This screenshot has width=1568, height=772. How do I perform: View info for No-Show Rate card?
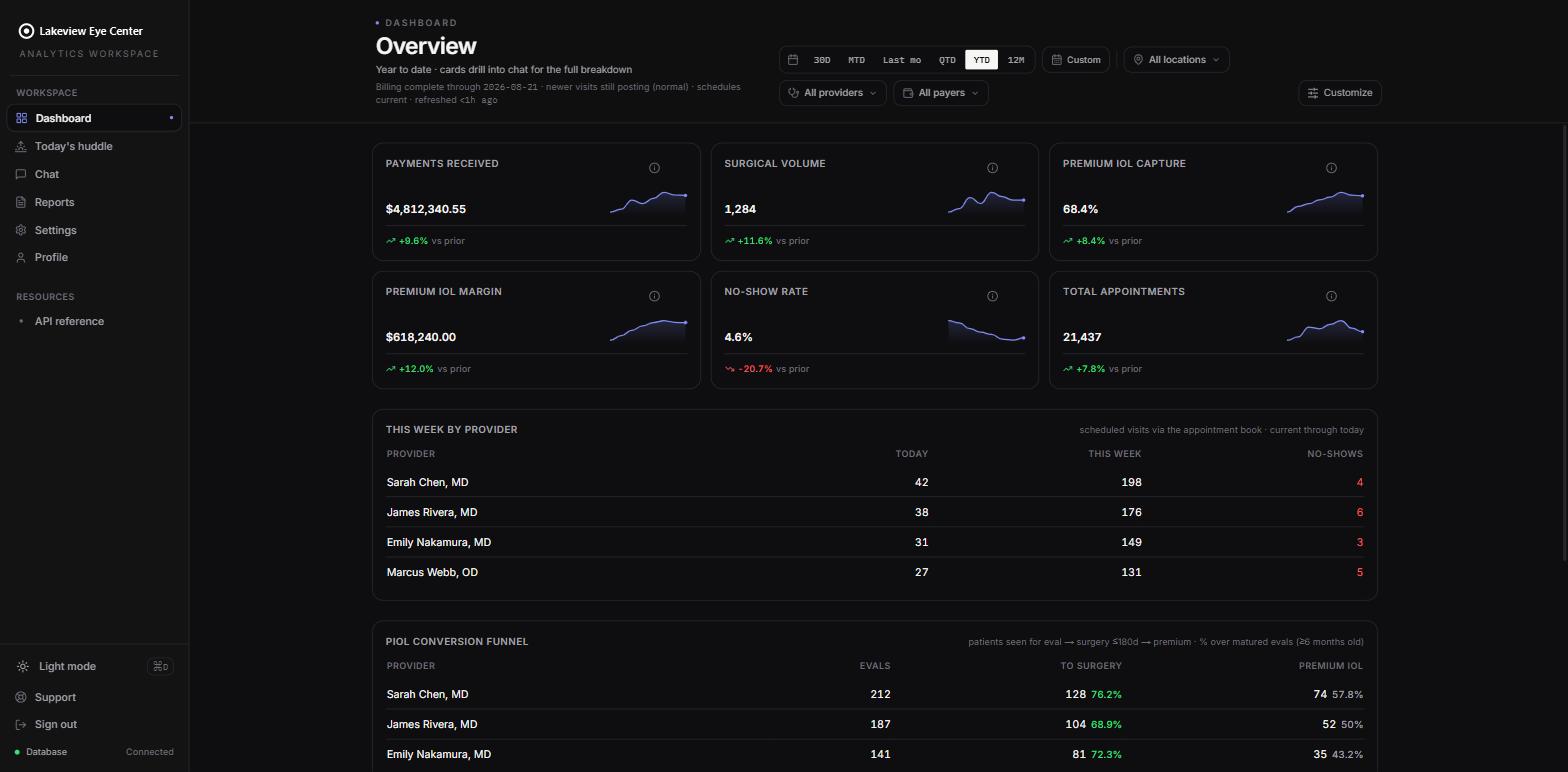pyautogui.click(x=992, y=296)
